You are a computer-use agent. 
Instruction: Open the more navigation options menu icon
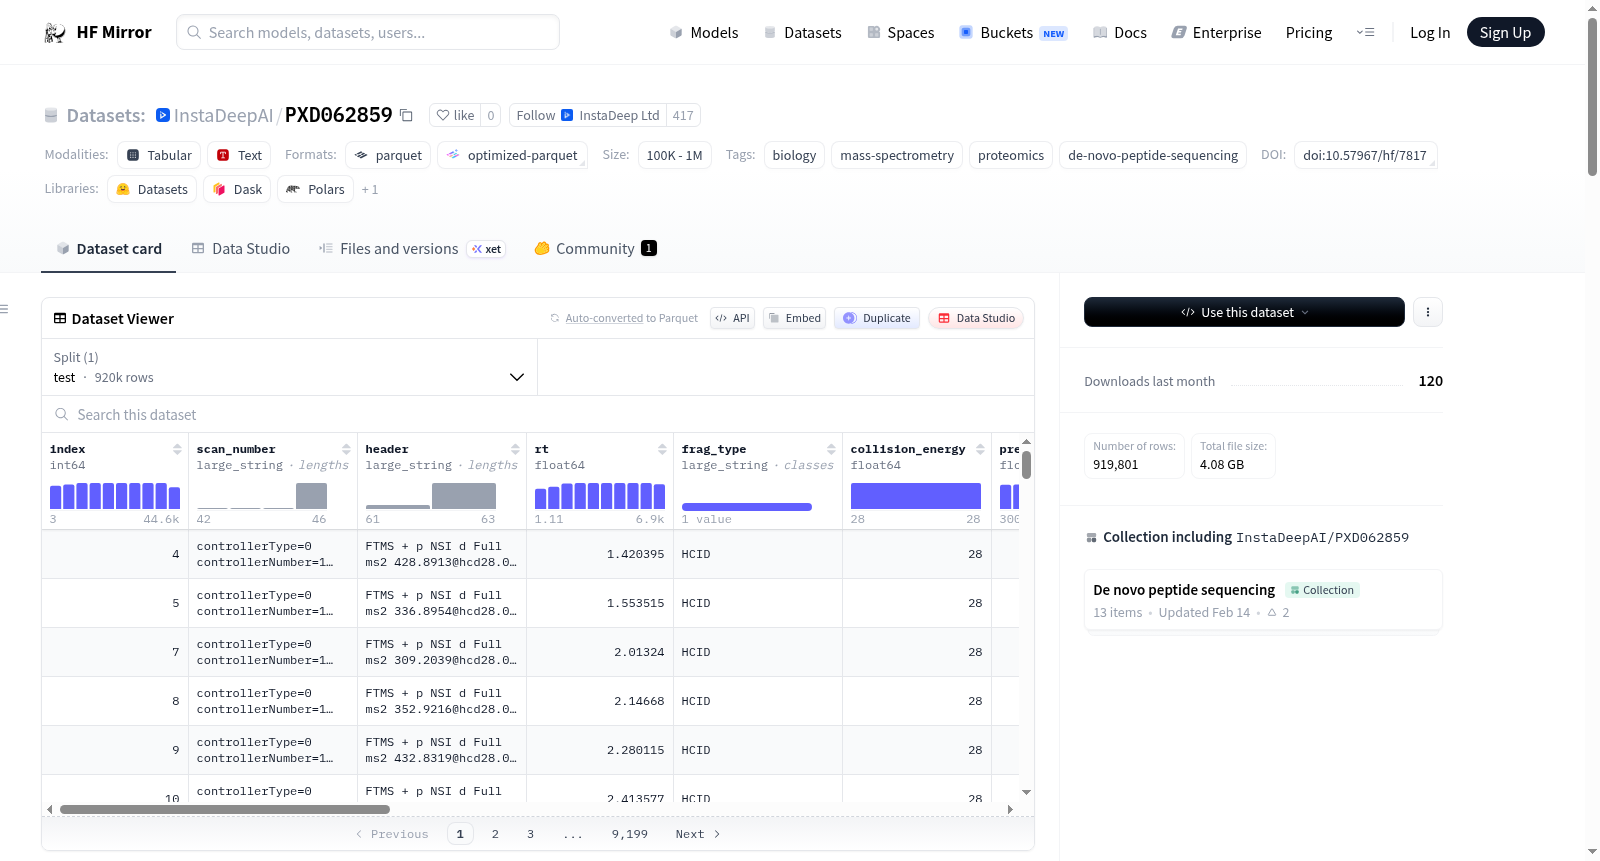[x=1365, y=33]
